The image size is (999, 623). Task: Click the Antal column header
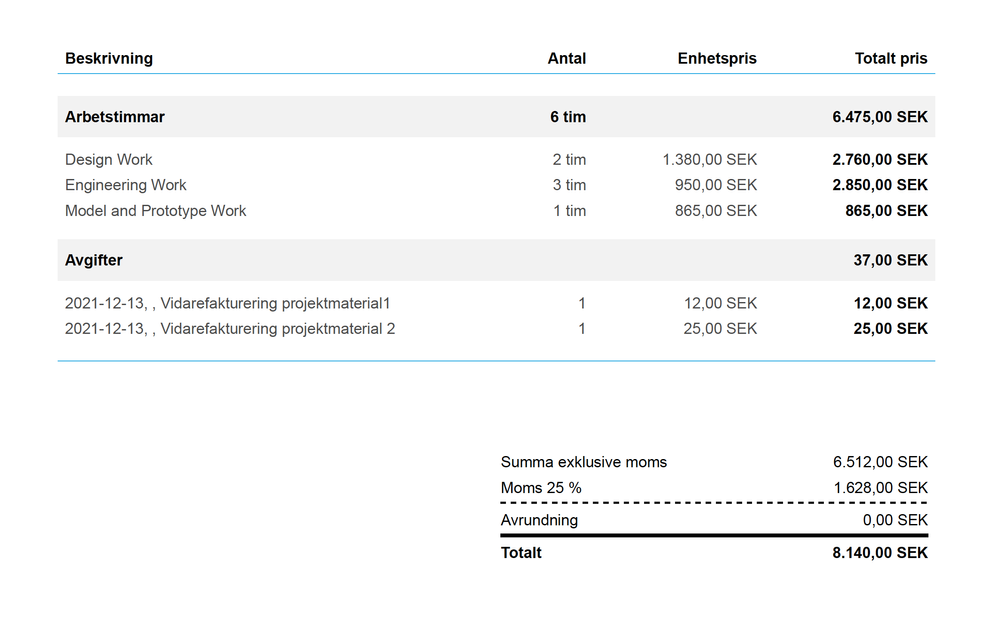point(566,59)
